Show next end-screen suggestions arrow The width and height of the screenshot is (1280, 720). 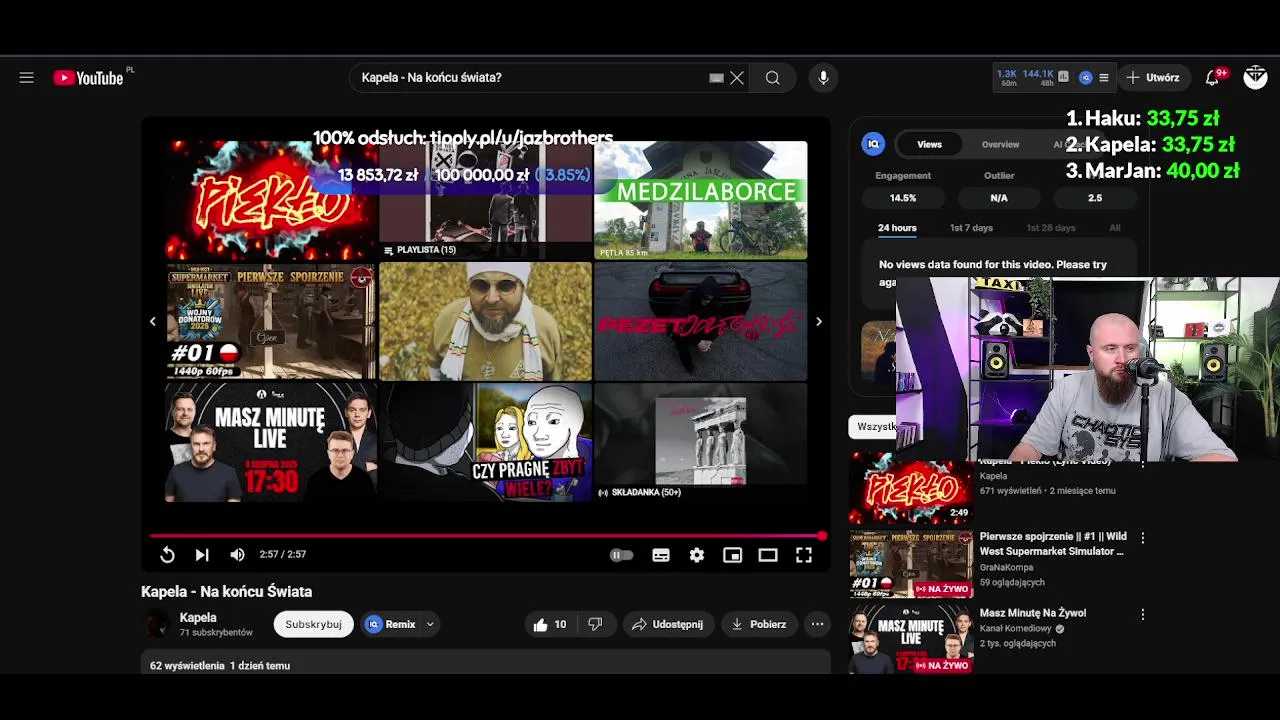819,321
